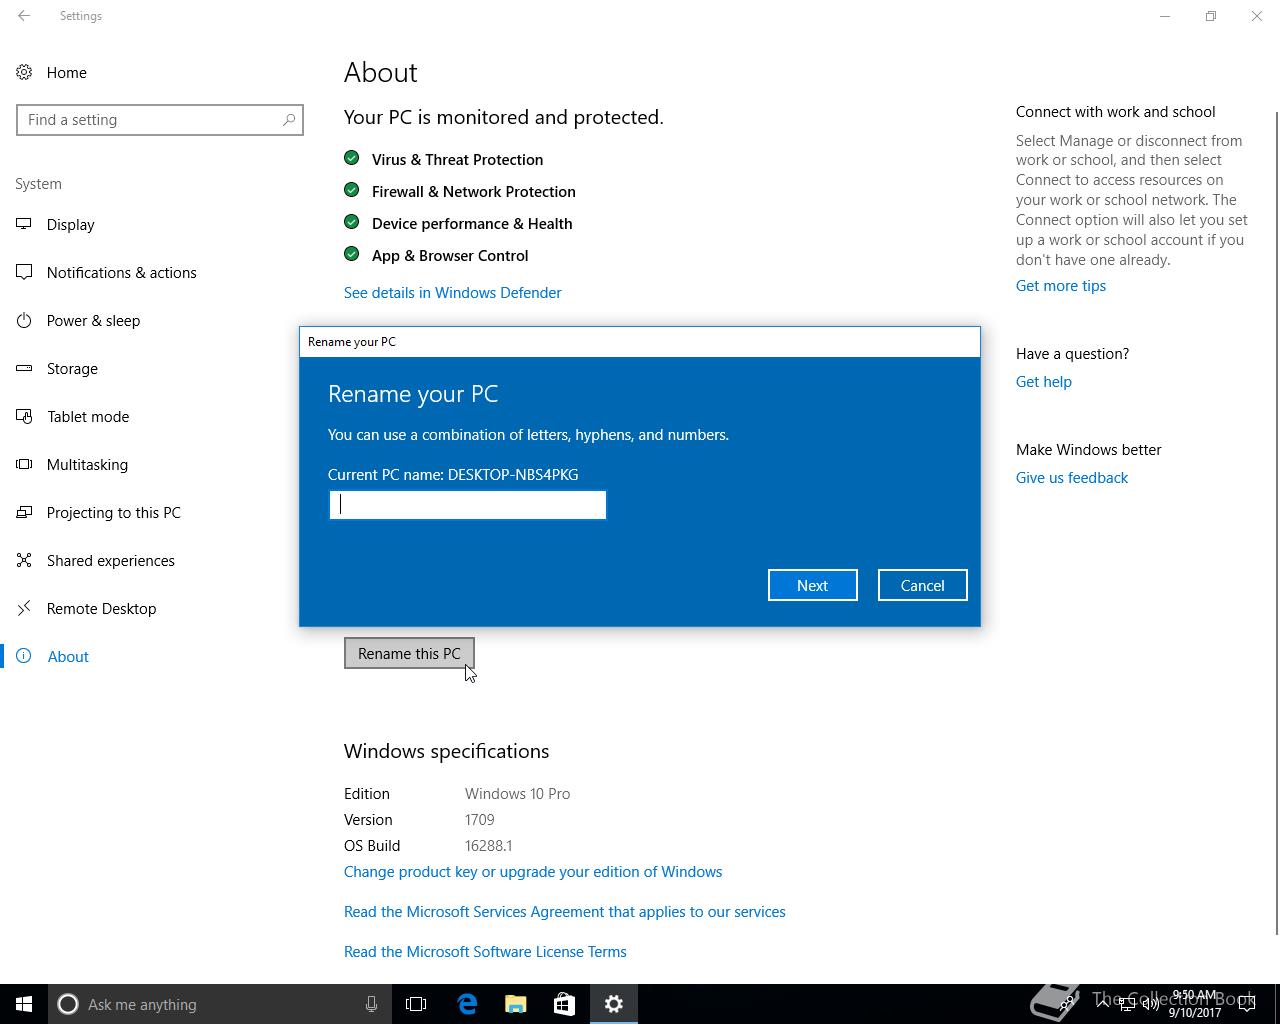The height and width of the screenshot is (1024, 1280).
Task: Expand hidden system tray icons chevron
Action: click(1103, 1004)
